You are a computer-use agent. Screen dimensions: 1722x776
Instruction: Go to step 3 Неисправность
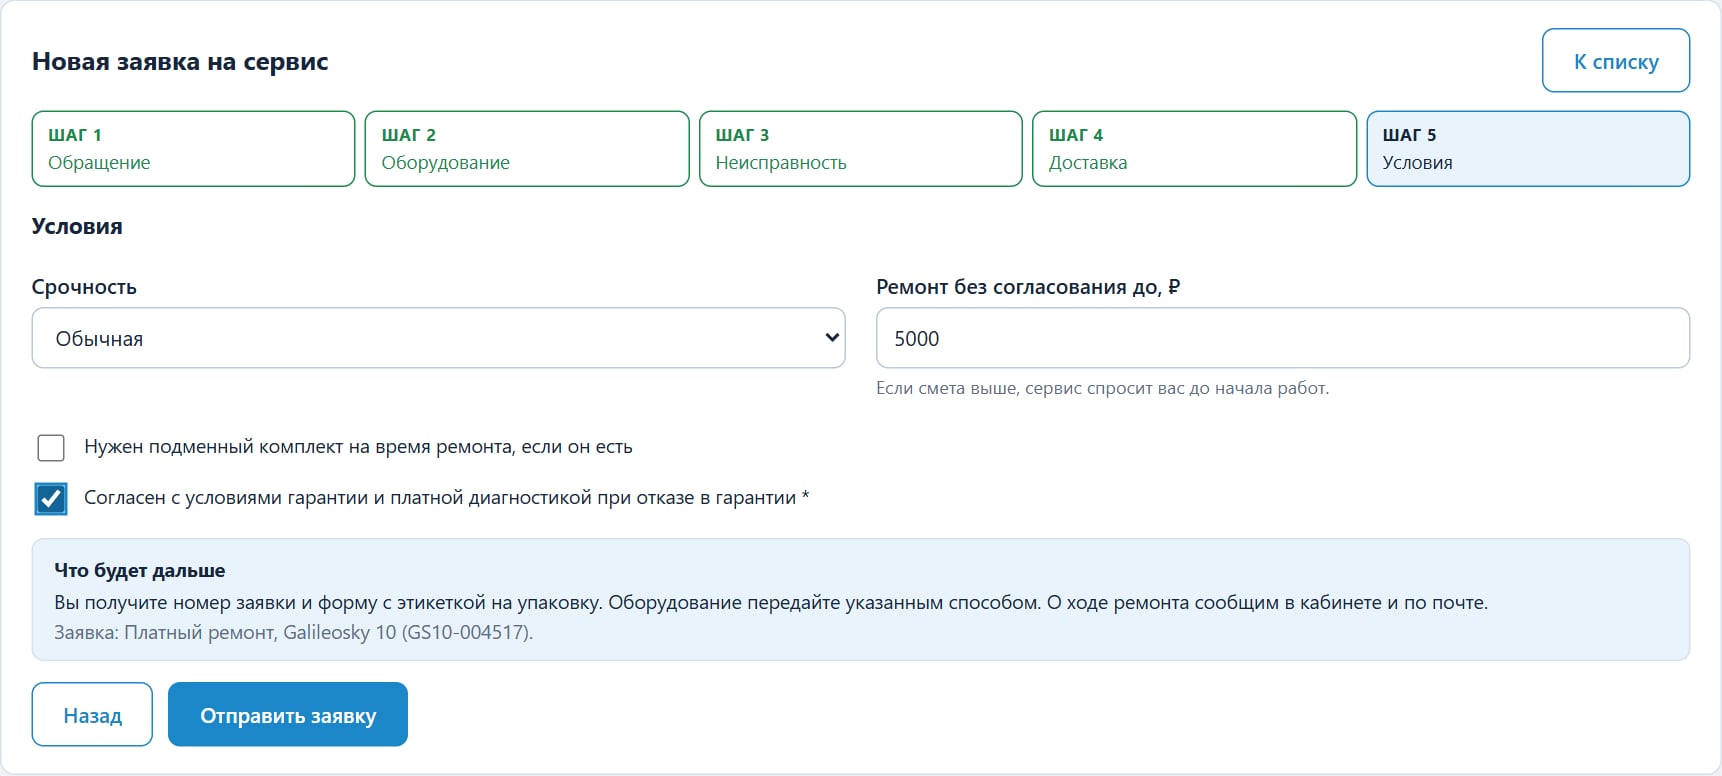pos(861,149)
